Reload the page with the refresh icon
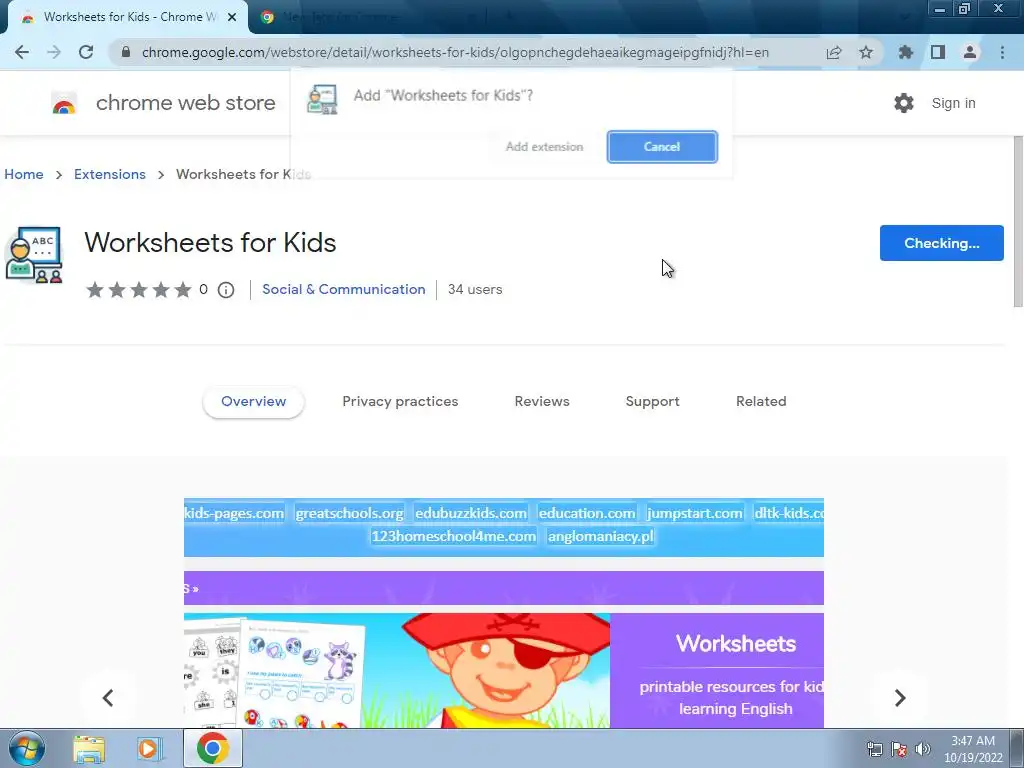This screenshot has height=768, width=1024. [86, 52]
